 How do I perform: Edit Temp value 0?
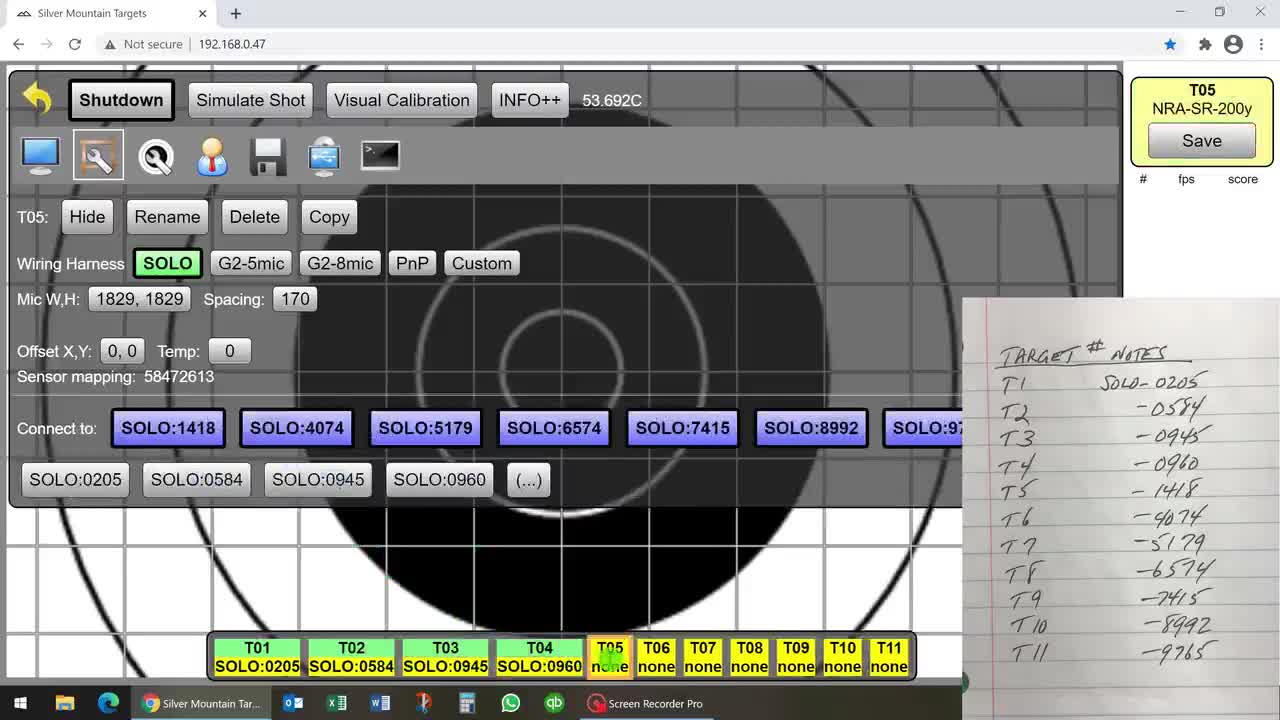tap(229, 351)
